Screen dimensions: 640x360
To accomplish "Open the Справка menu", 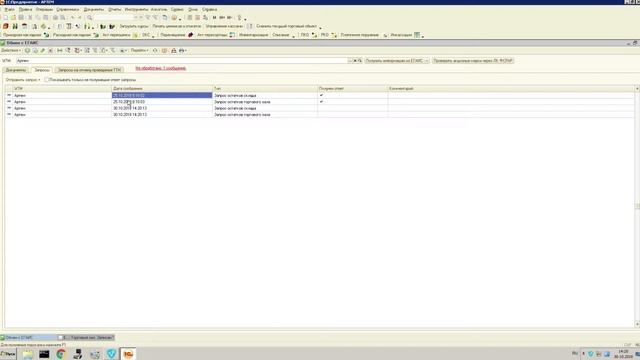I will point(209,9).
